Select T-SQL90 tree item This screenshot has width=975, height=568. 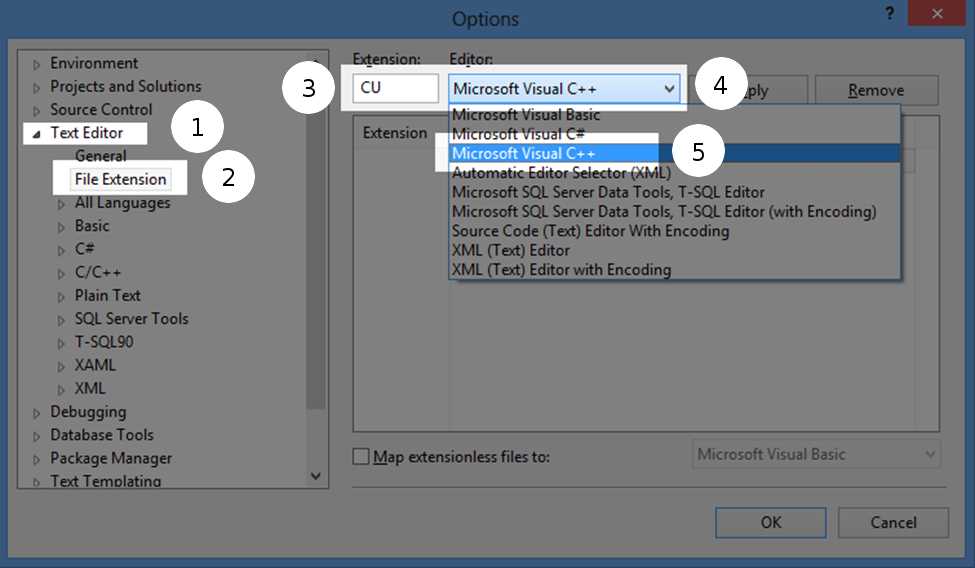click(x=104, y=342)
